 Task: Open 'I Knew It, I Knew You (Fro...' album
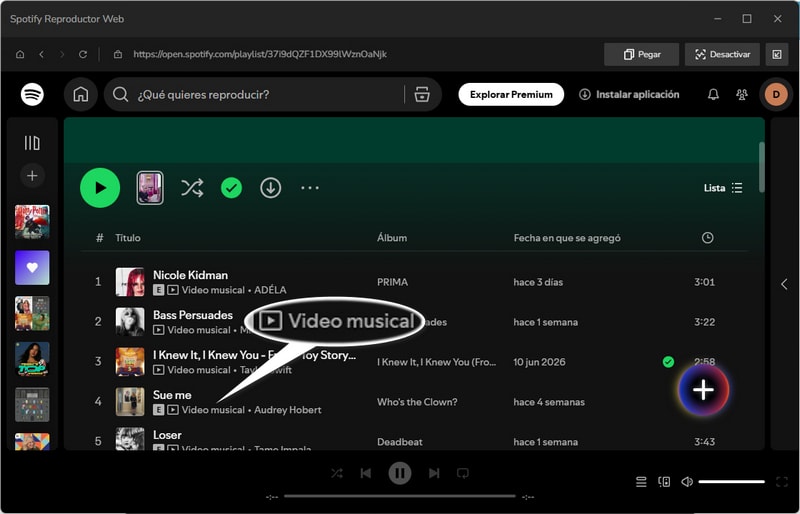coord(436,362)
